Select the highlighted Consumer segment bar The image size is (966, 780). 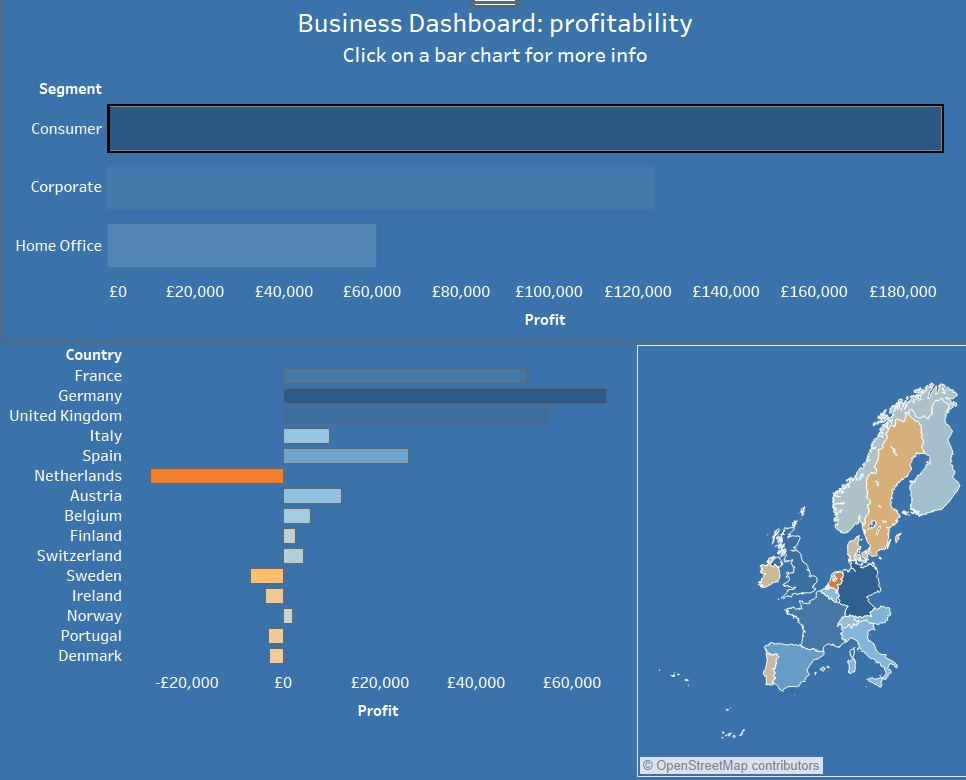(x=526, y=128)
